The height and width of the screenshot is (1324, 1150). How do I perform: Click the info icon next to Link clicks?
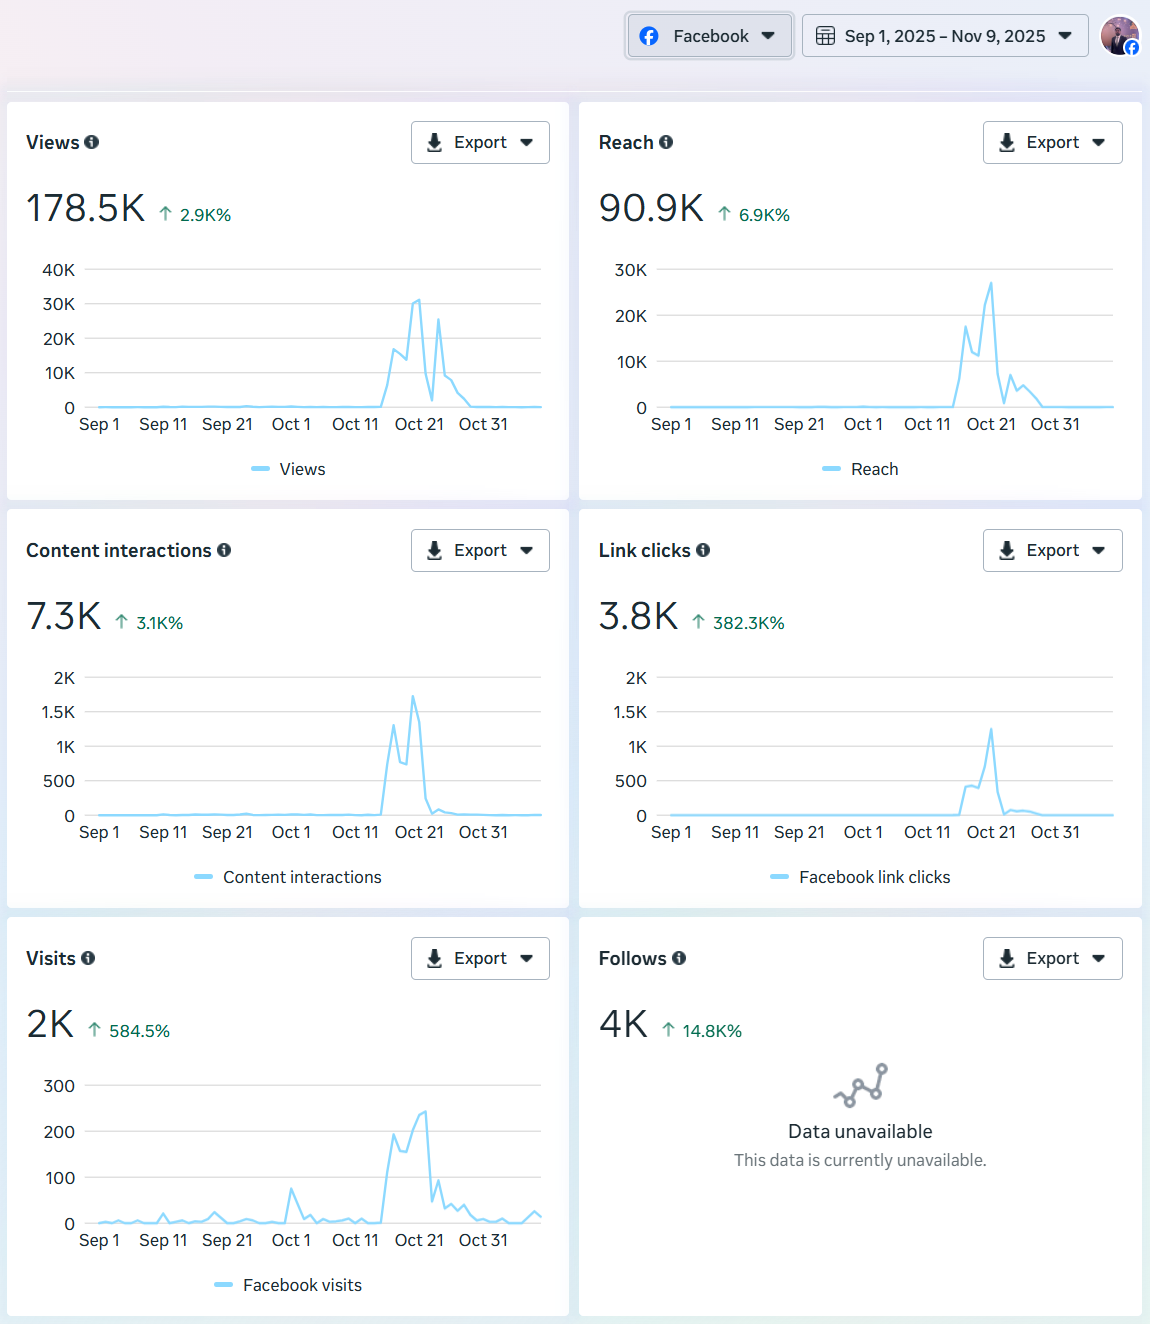(x=703, y=550)
